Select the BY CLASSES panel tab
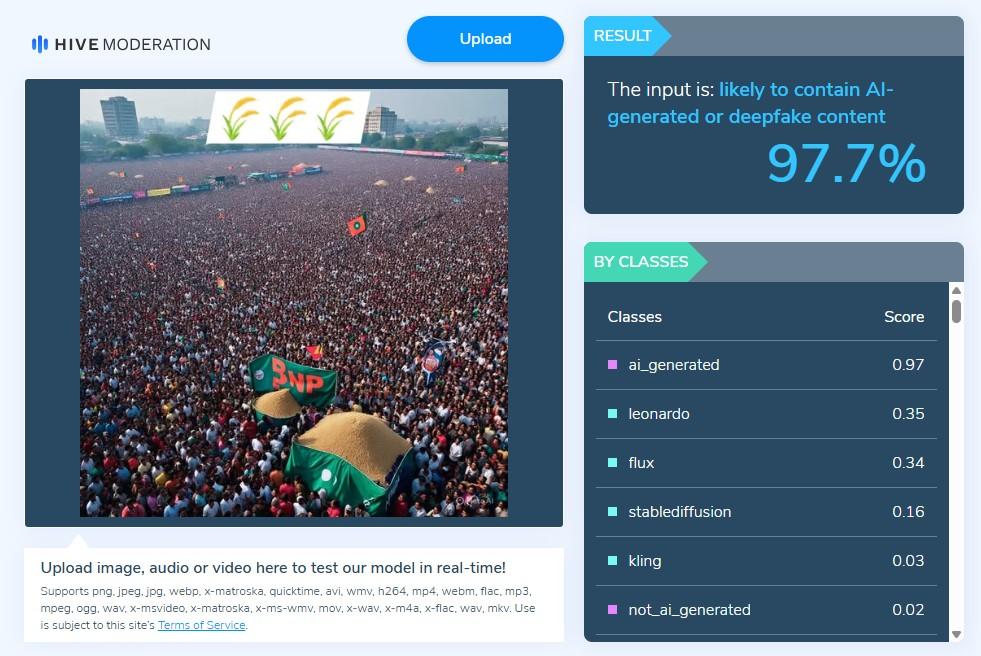981x656 pixels. pos(641,262)
